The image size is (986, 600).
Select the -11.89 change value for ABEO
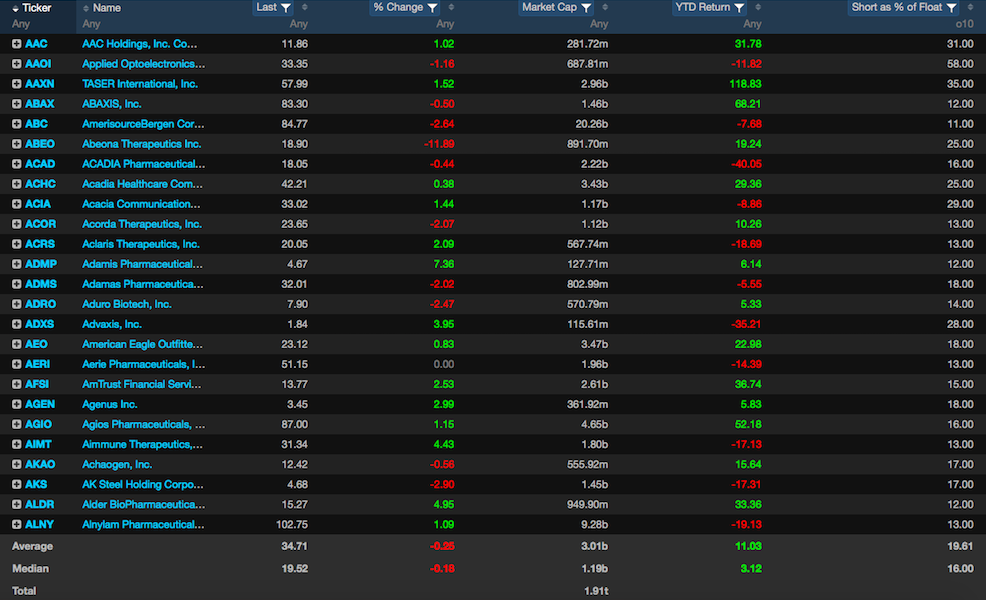tap(439, 144)
